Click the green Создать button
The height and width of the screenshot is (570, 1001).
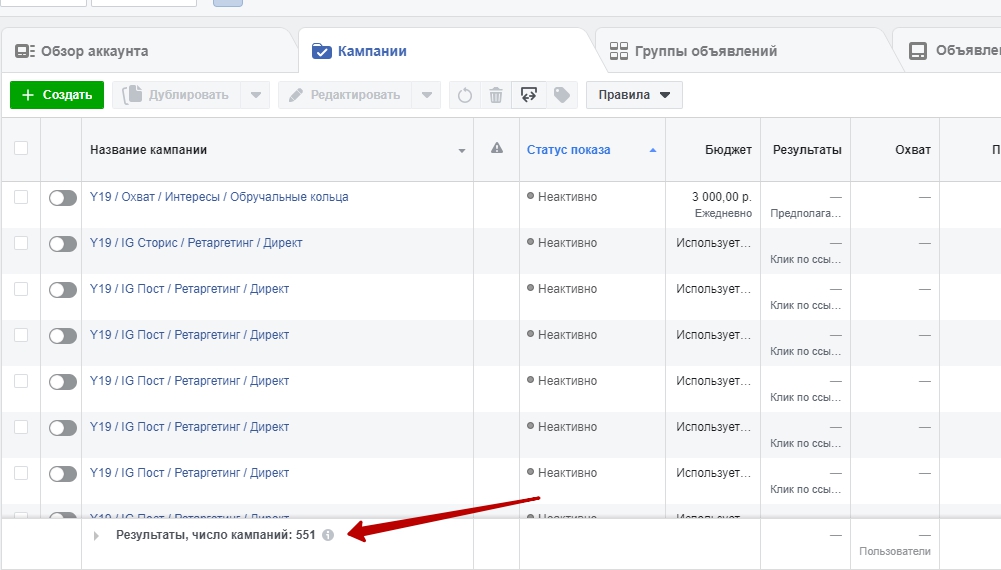click(57, 95)
